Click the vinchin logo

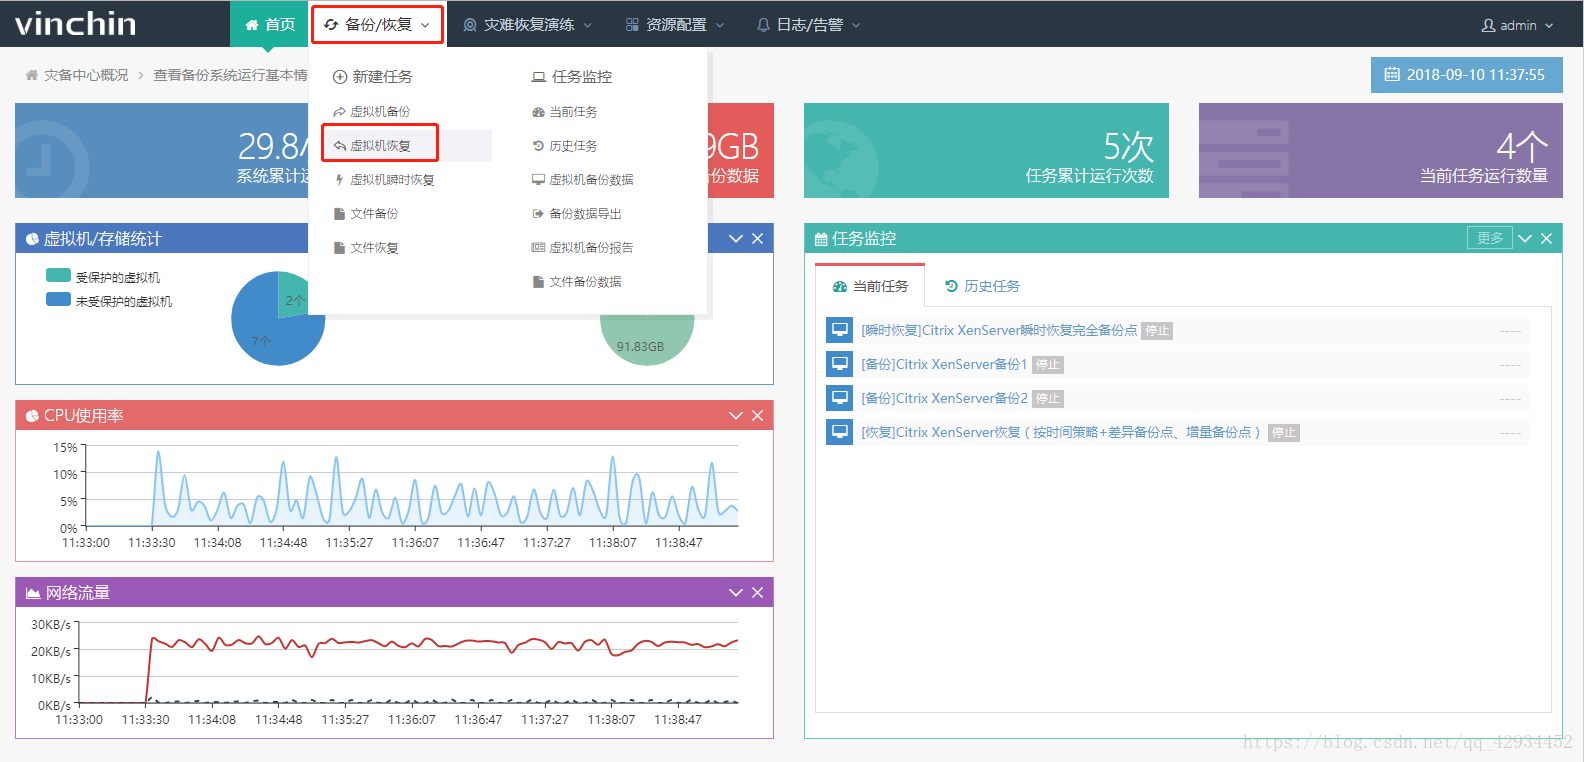click(x=76, y=24)
